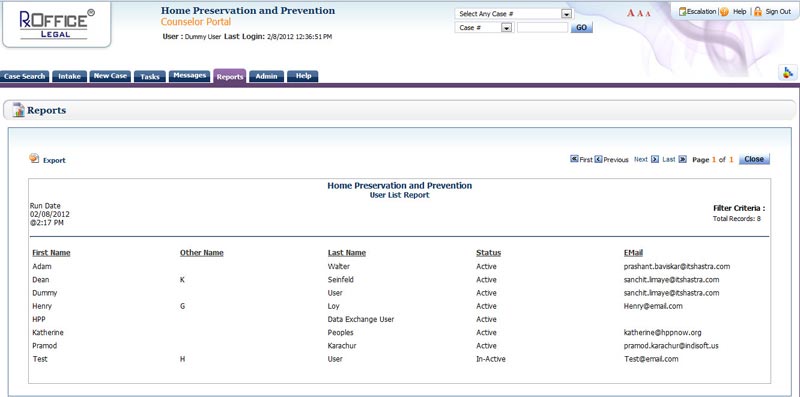Click the Export link
Image resolution: width=800 pixels, height=397 pixels.
tap(54, 160)
